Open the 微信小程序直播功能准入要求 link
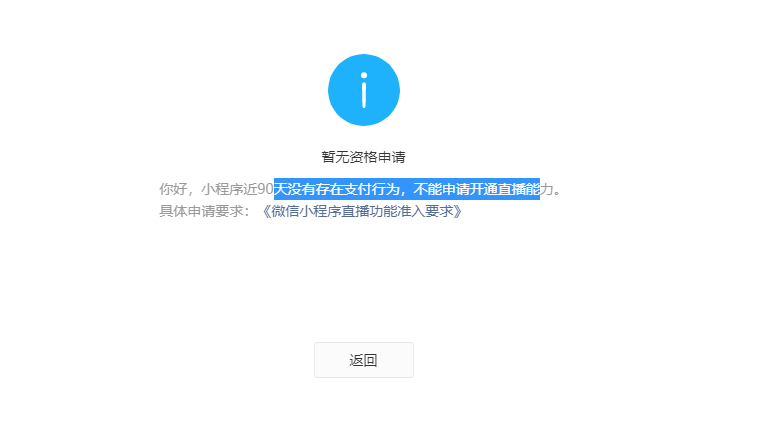 362,211
